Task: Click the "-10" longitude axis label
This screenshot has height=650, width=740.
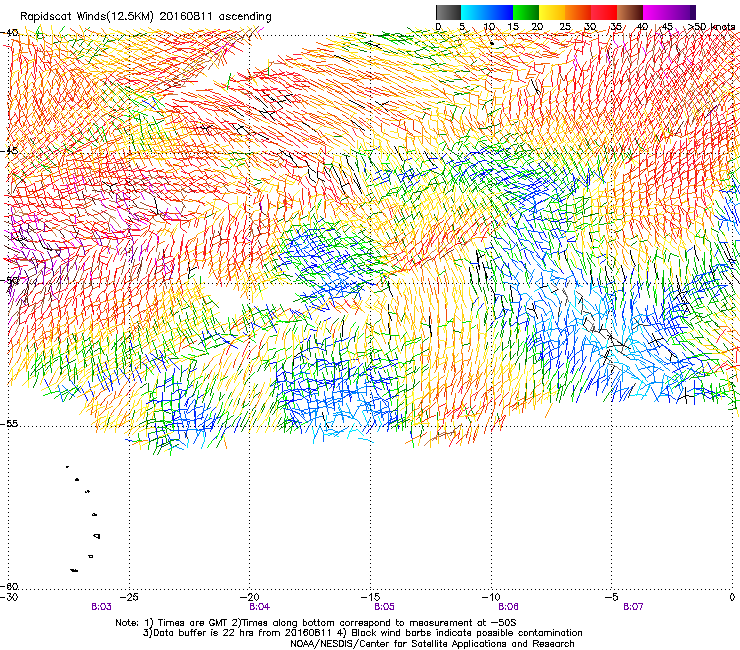Action: click(x=491, y=597)
